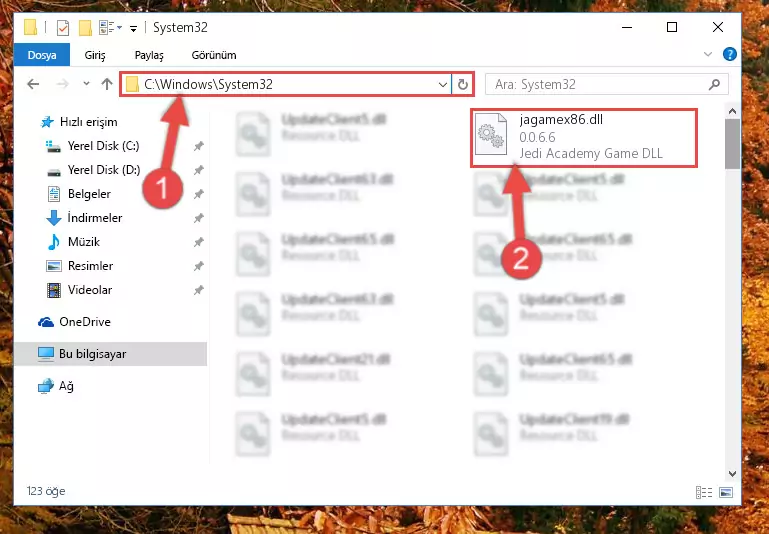Open Yerel Disk (D:) in sidebar
Viewport: 769px width, 534px height.
(103, 170)
